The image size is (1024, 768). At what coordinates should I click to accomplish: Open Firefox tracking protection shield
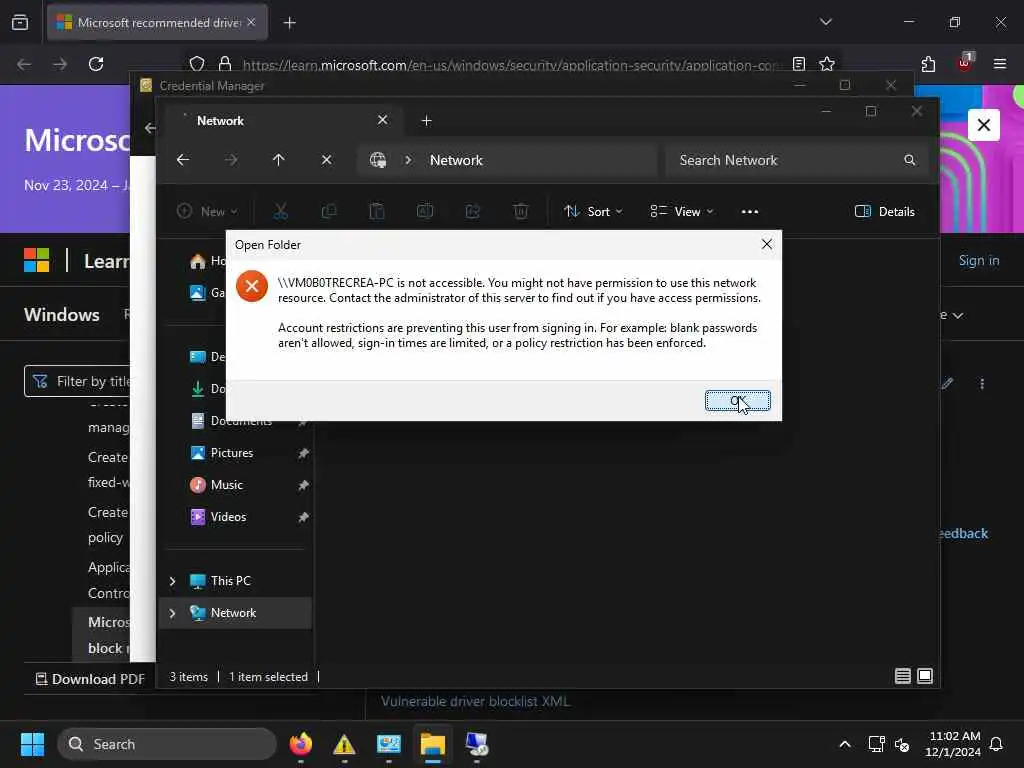coord(197,64)
